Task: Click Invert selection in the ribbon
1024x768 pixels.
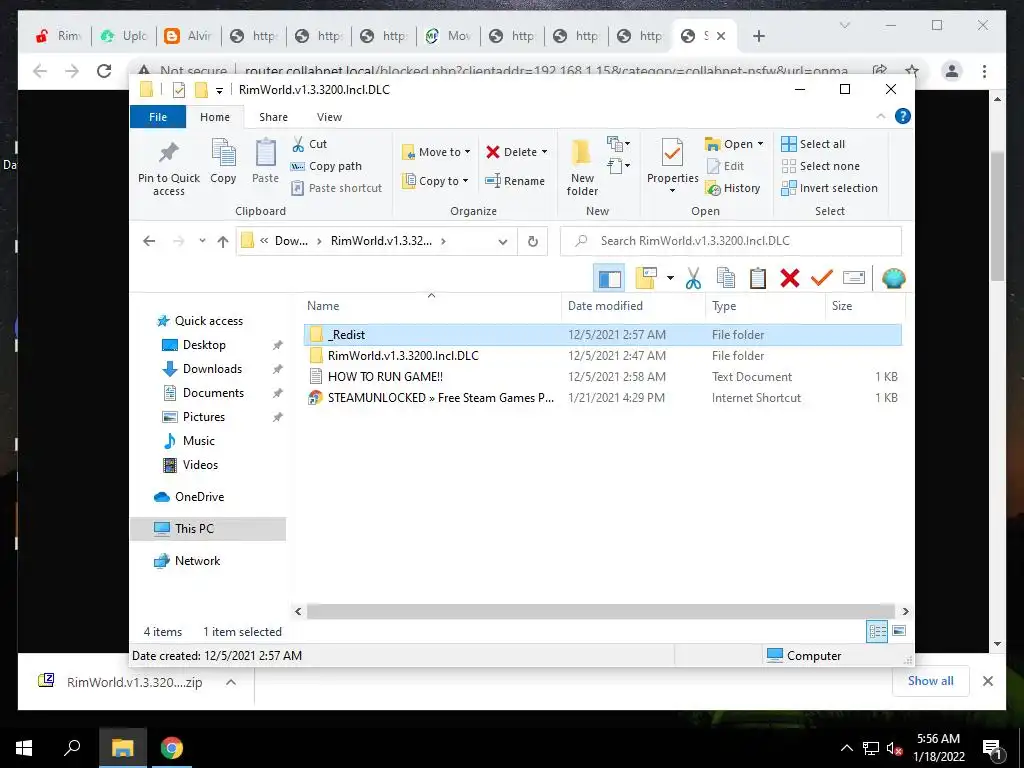Action: click(829, 188)
